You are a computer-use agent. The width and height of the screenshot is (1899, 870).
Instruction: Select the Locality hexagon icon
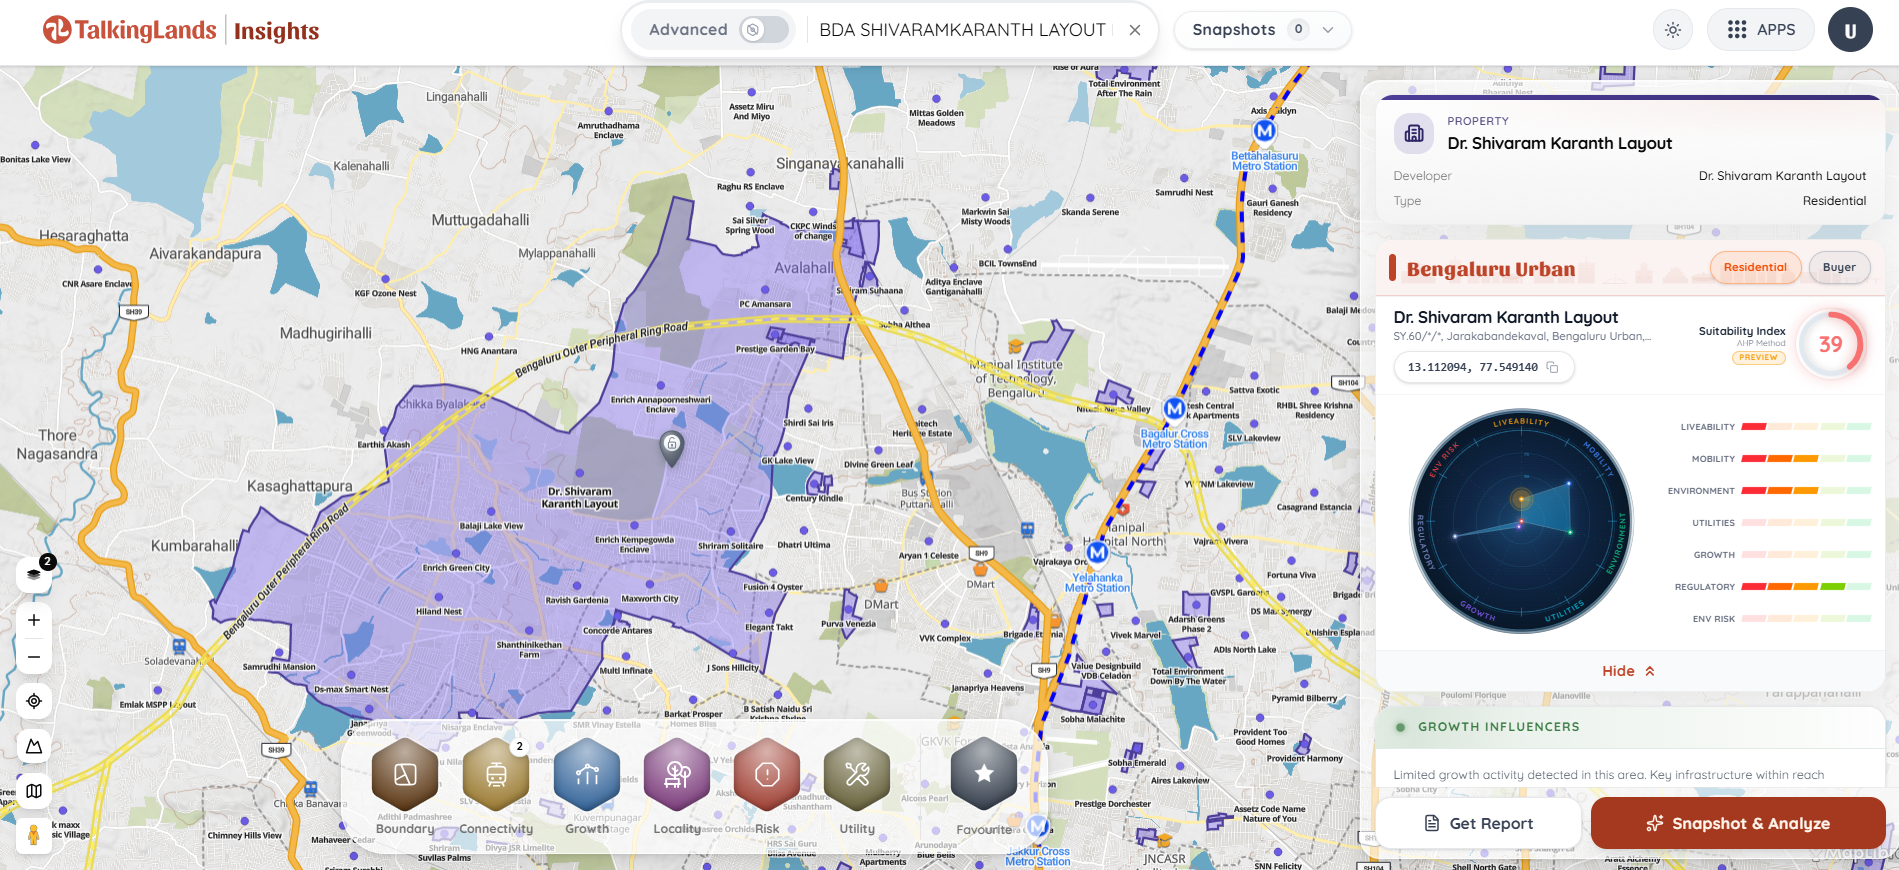coord(677,775)
